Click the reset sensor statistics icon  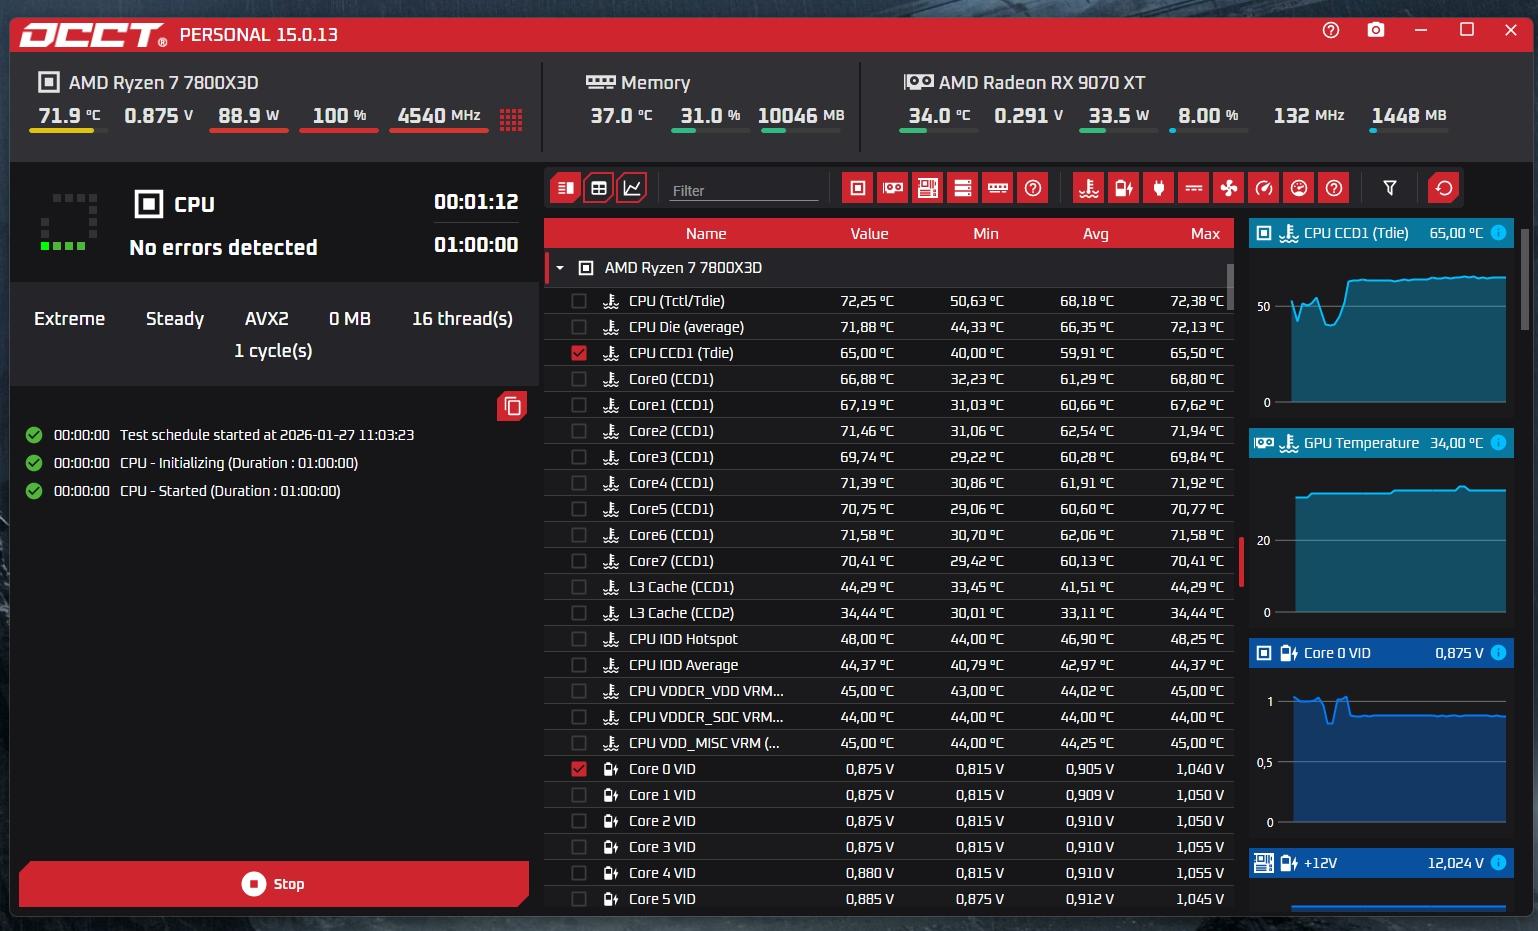click(1443, 188)
